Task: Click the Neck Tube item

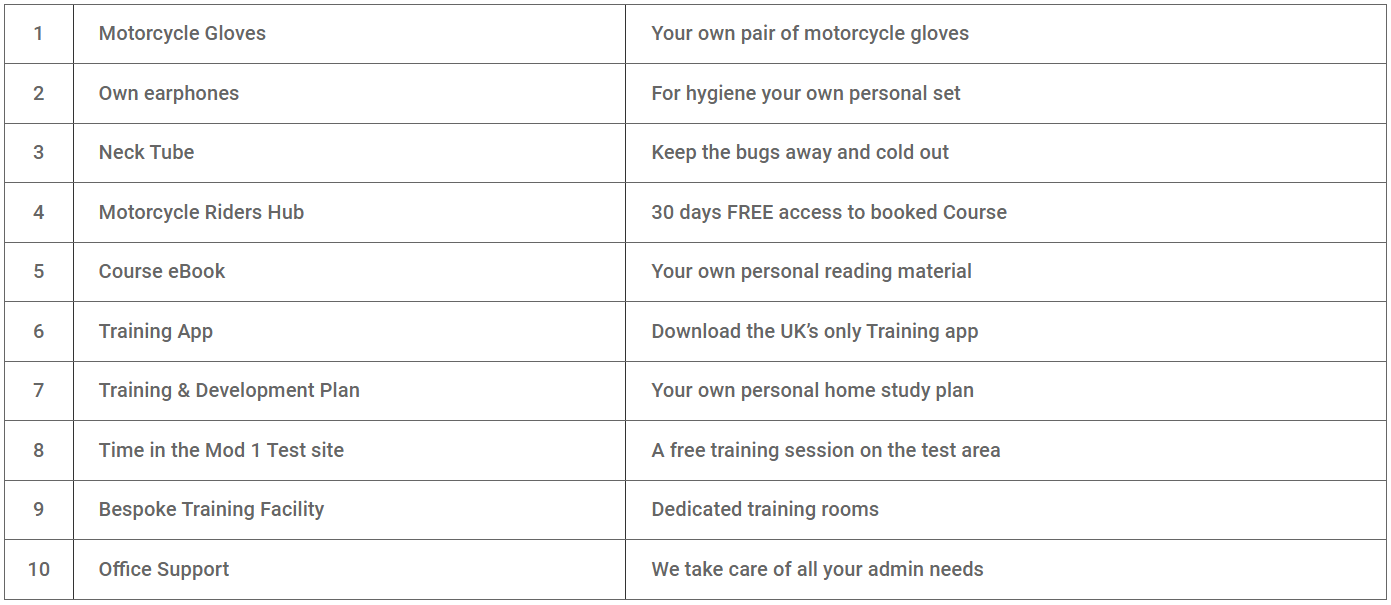Action: click(146, 152)
